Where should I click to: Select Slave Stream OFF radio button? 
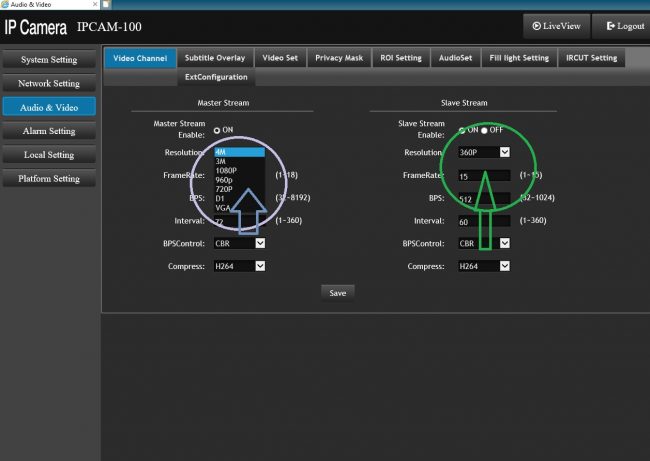(x=484, y=130)
